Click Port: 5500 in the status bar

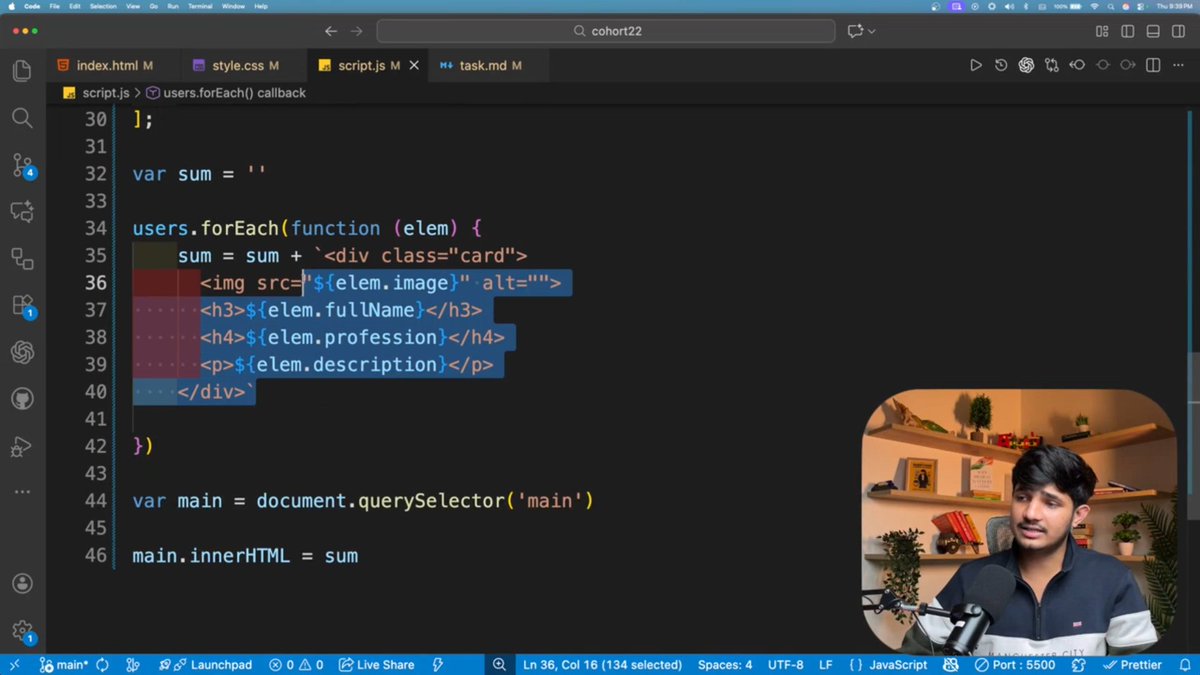[1017, 664]
